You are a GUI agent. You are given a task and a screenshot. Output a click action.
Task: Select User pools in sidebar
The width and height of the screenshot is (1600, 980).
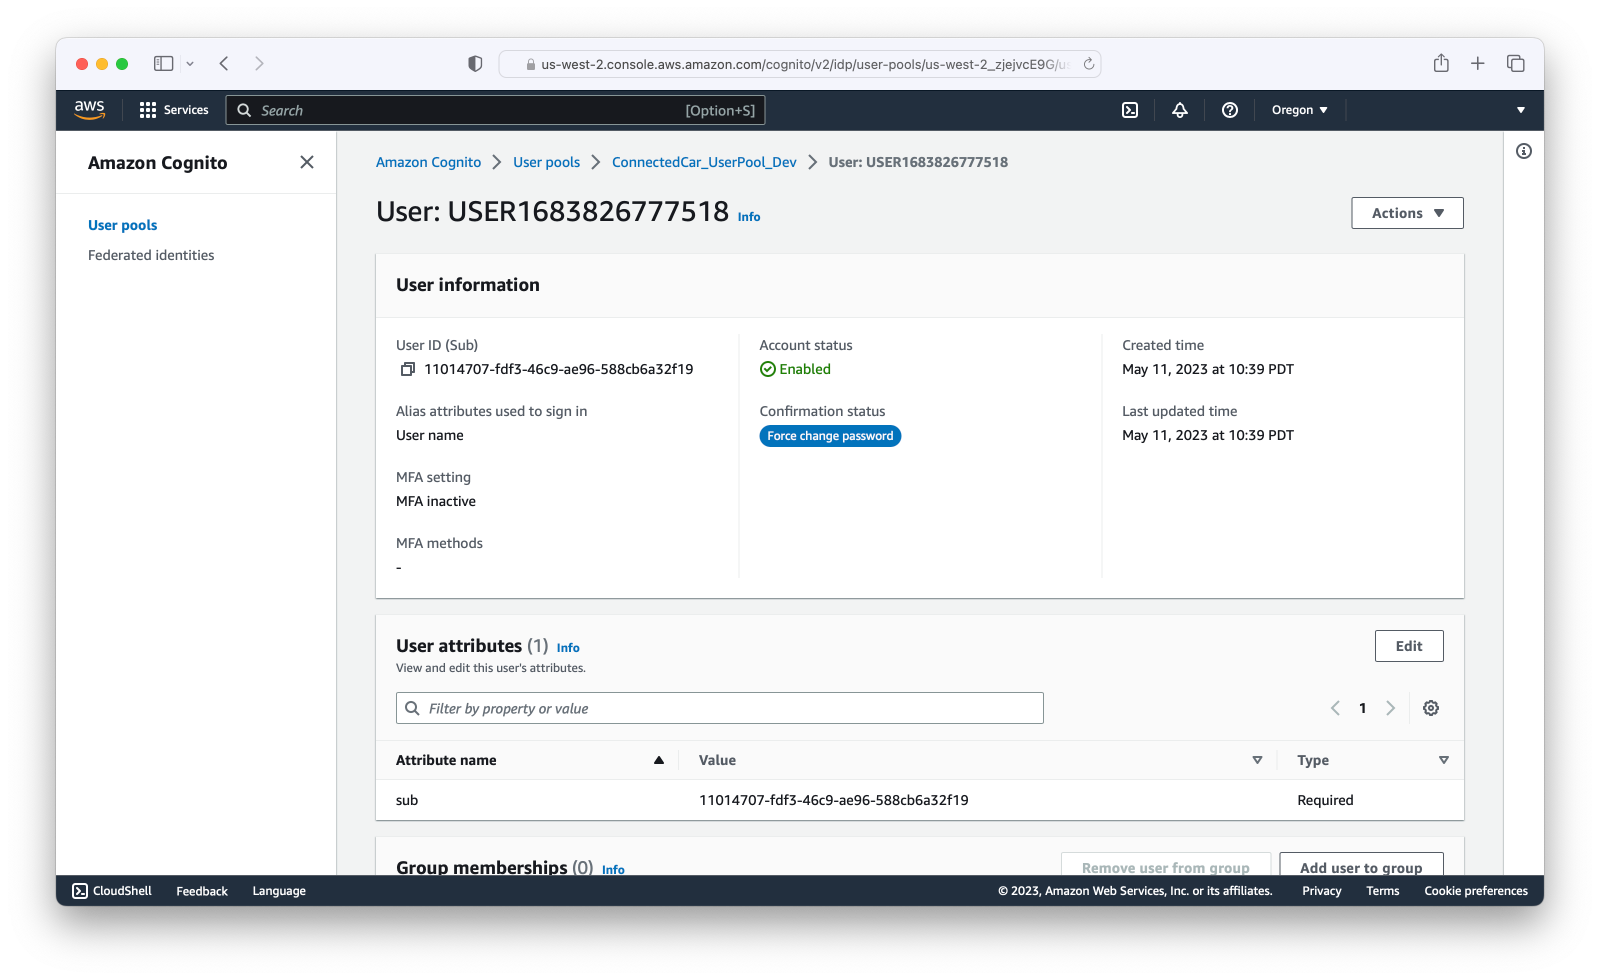(x=122, y=225)
